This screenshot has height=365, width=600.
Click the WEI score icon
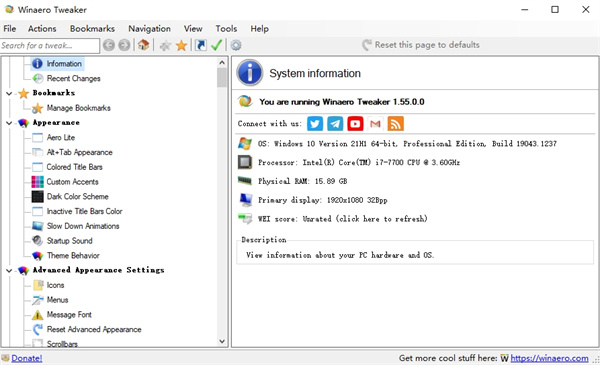coord(245,219)
